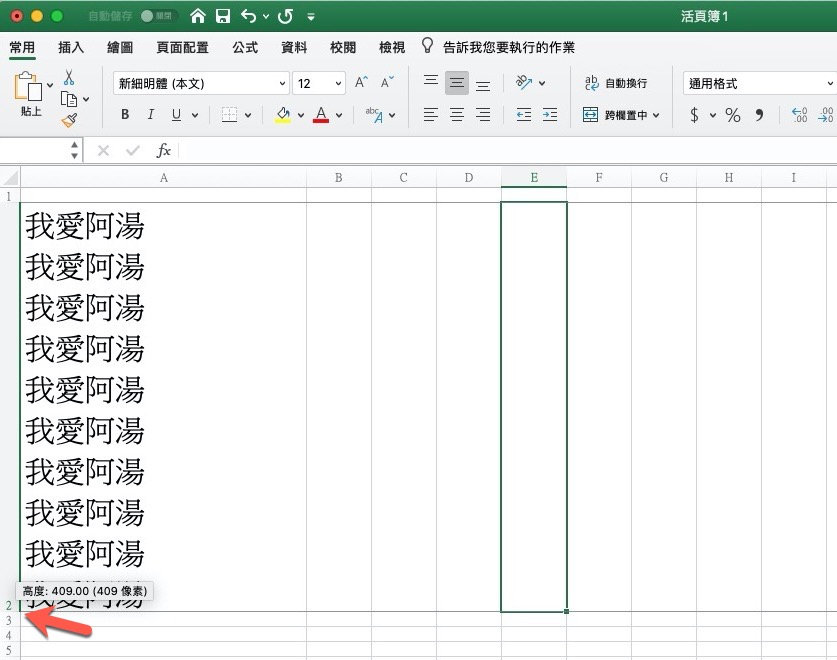Open the 通用格式 number format dropdown
Viewport: 837px width, 660px height.
(758, 84)
